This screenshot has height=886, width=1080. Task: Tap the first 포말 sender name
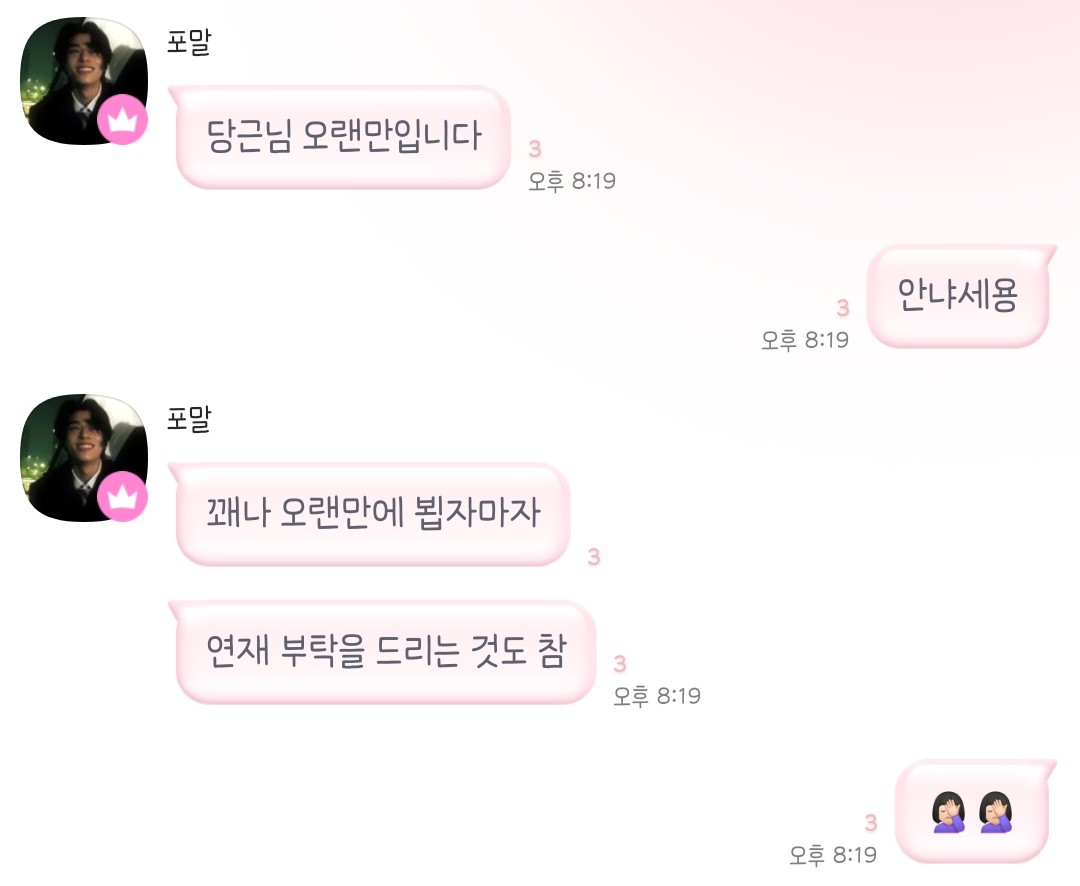[189, 42]
